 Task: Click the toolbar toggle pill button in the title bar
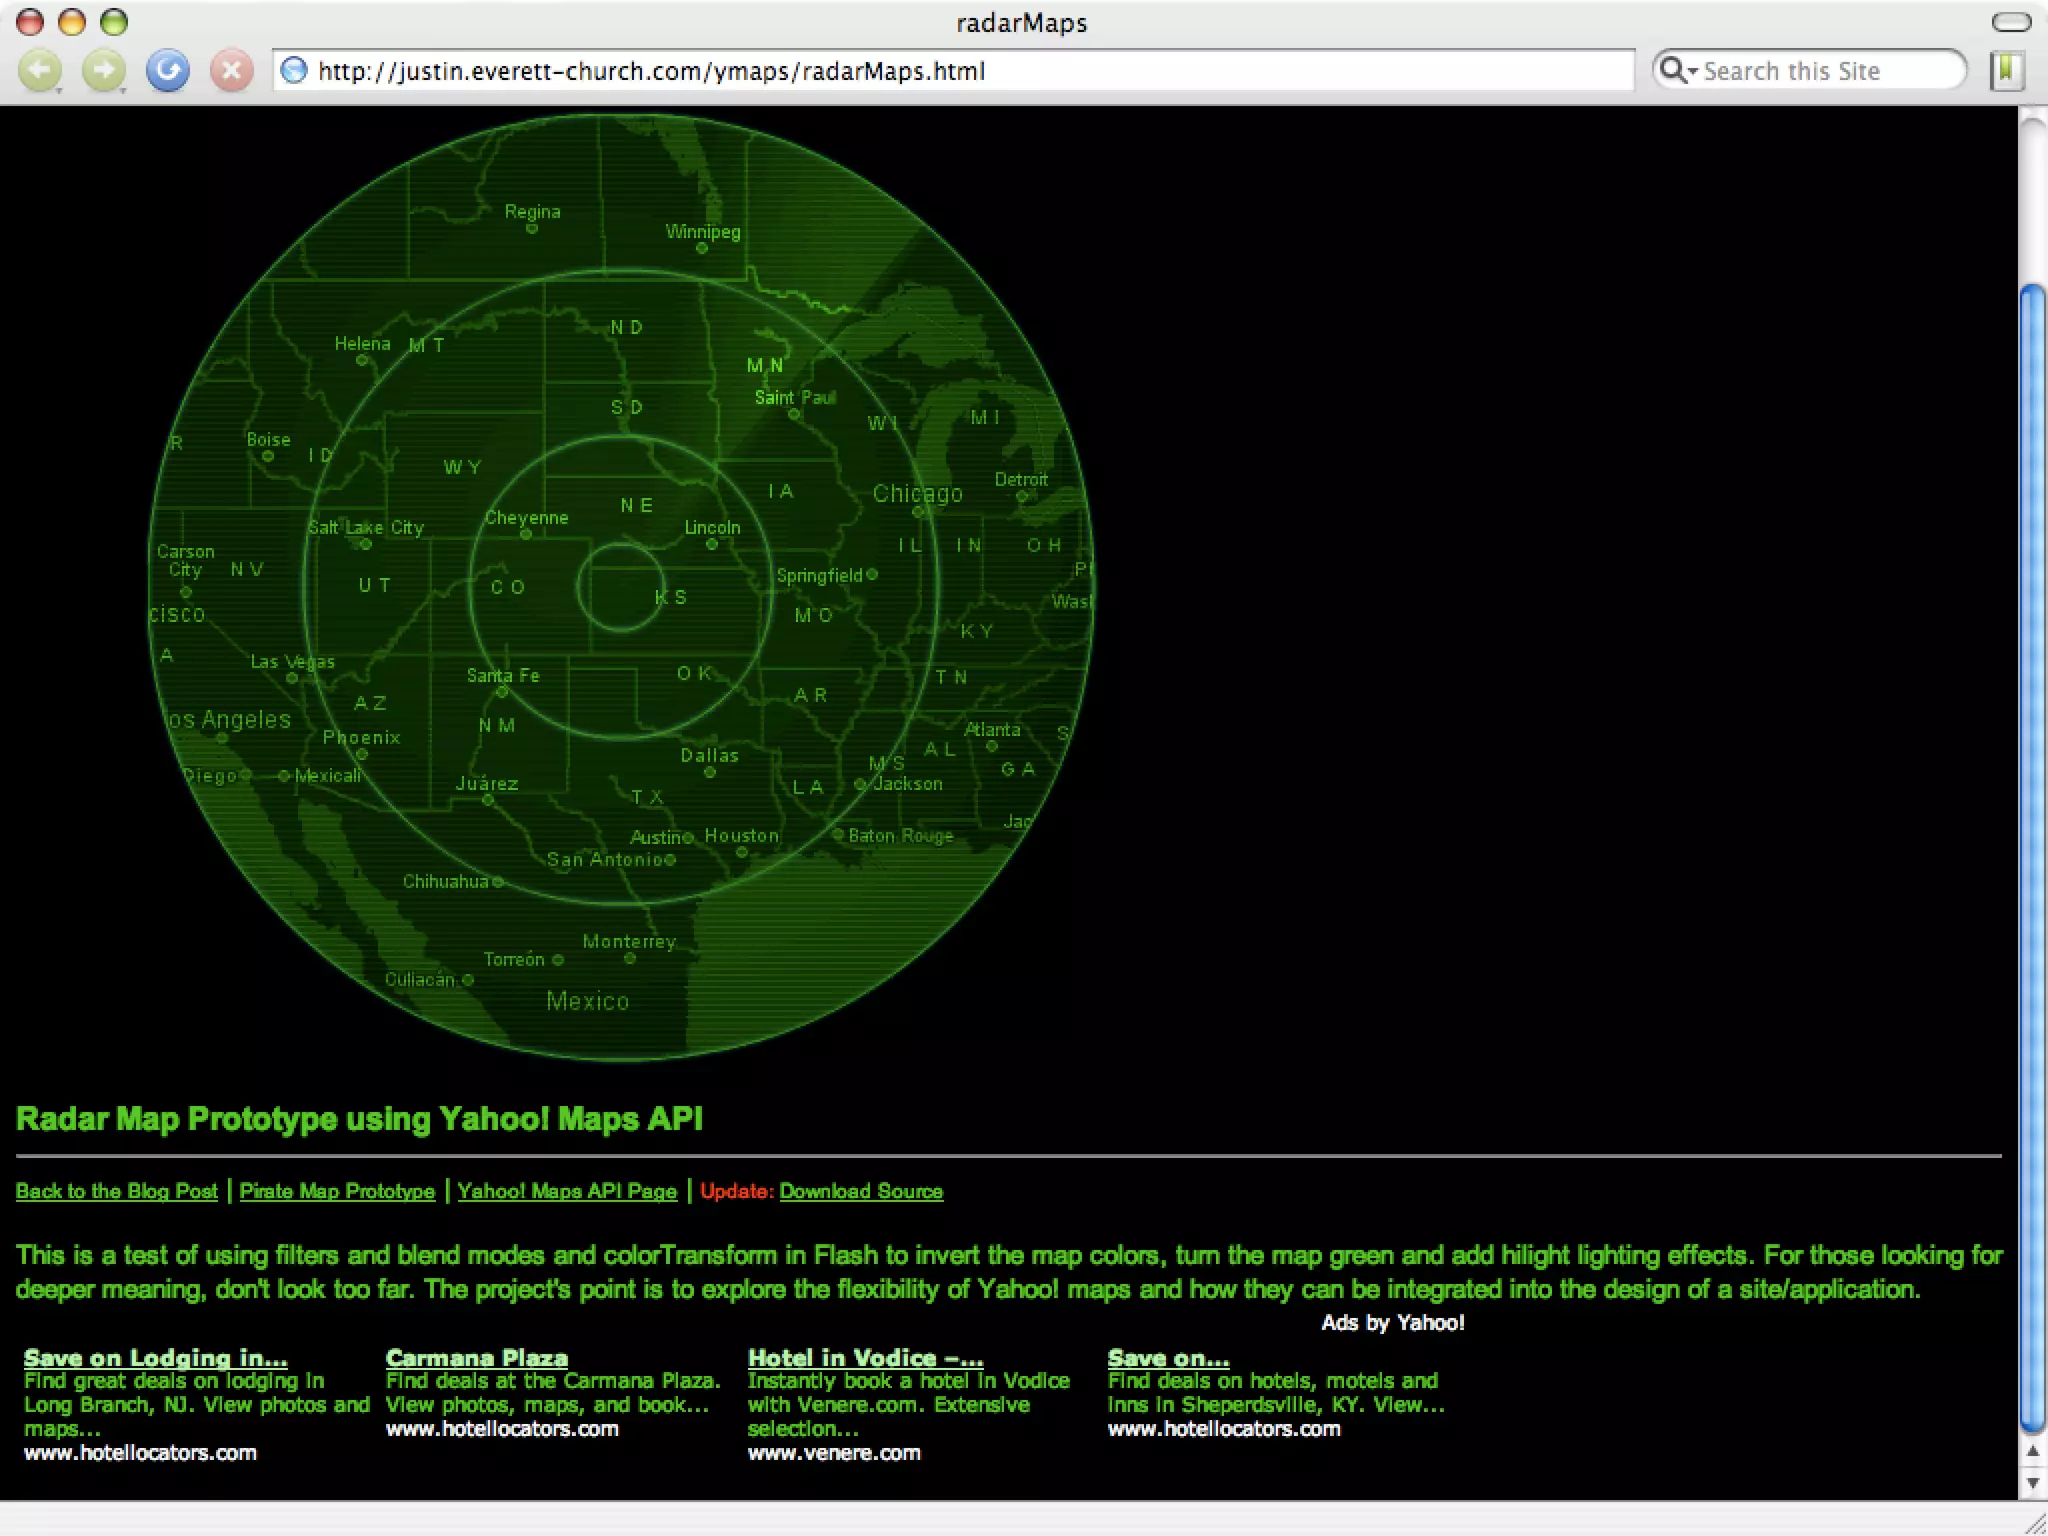(x=2011, y=22)
